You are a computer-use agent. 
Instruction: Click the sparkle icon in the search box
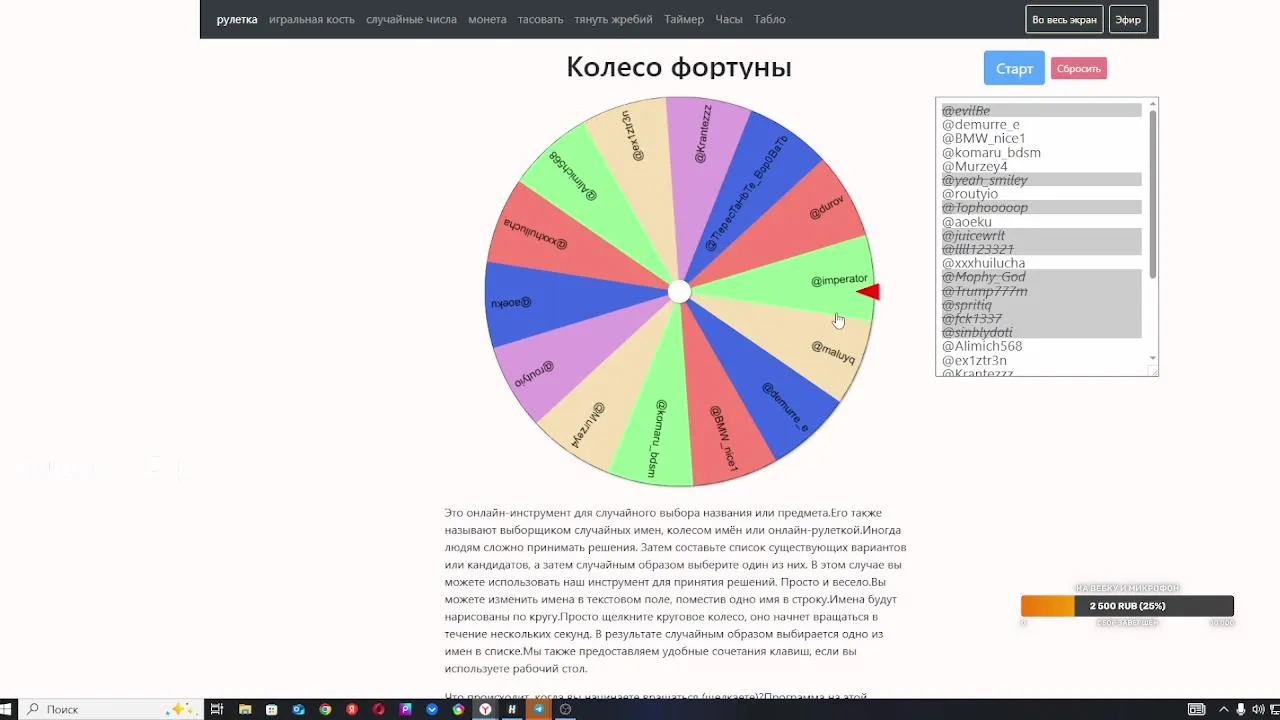(181, 709)
